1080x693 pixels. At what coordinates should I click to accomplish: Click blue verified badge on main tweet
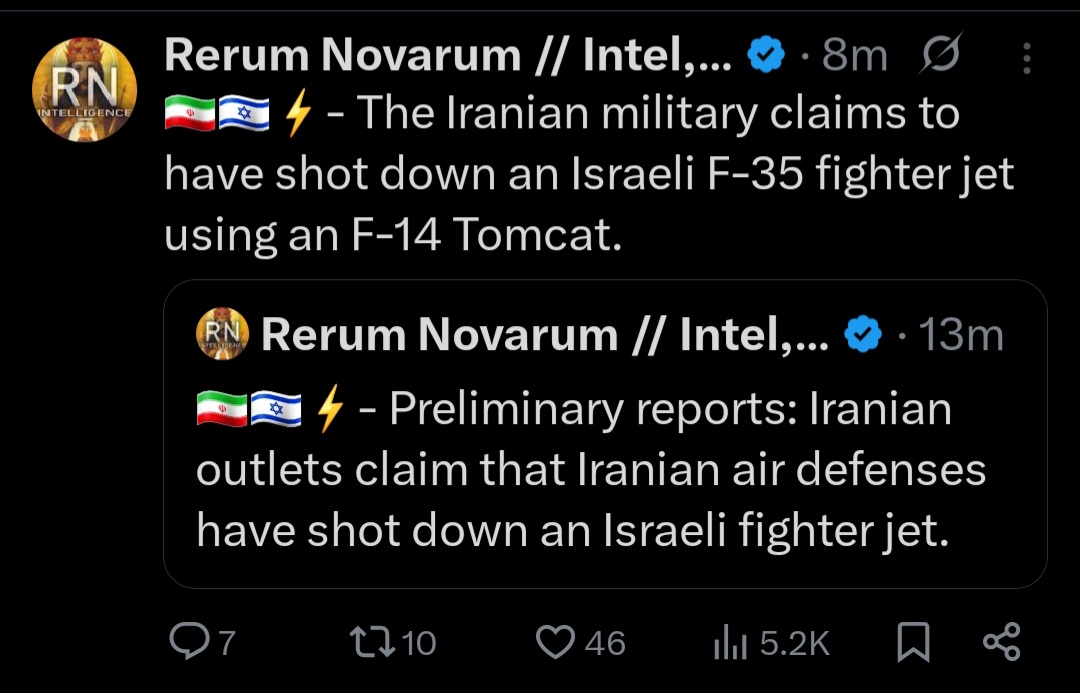[x=766, y=55]
